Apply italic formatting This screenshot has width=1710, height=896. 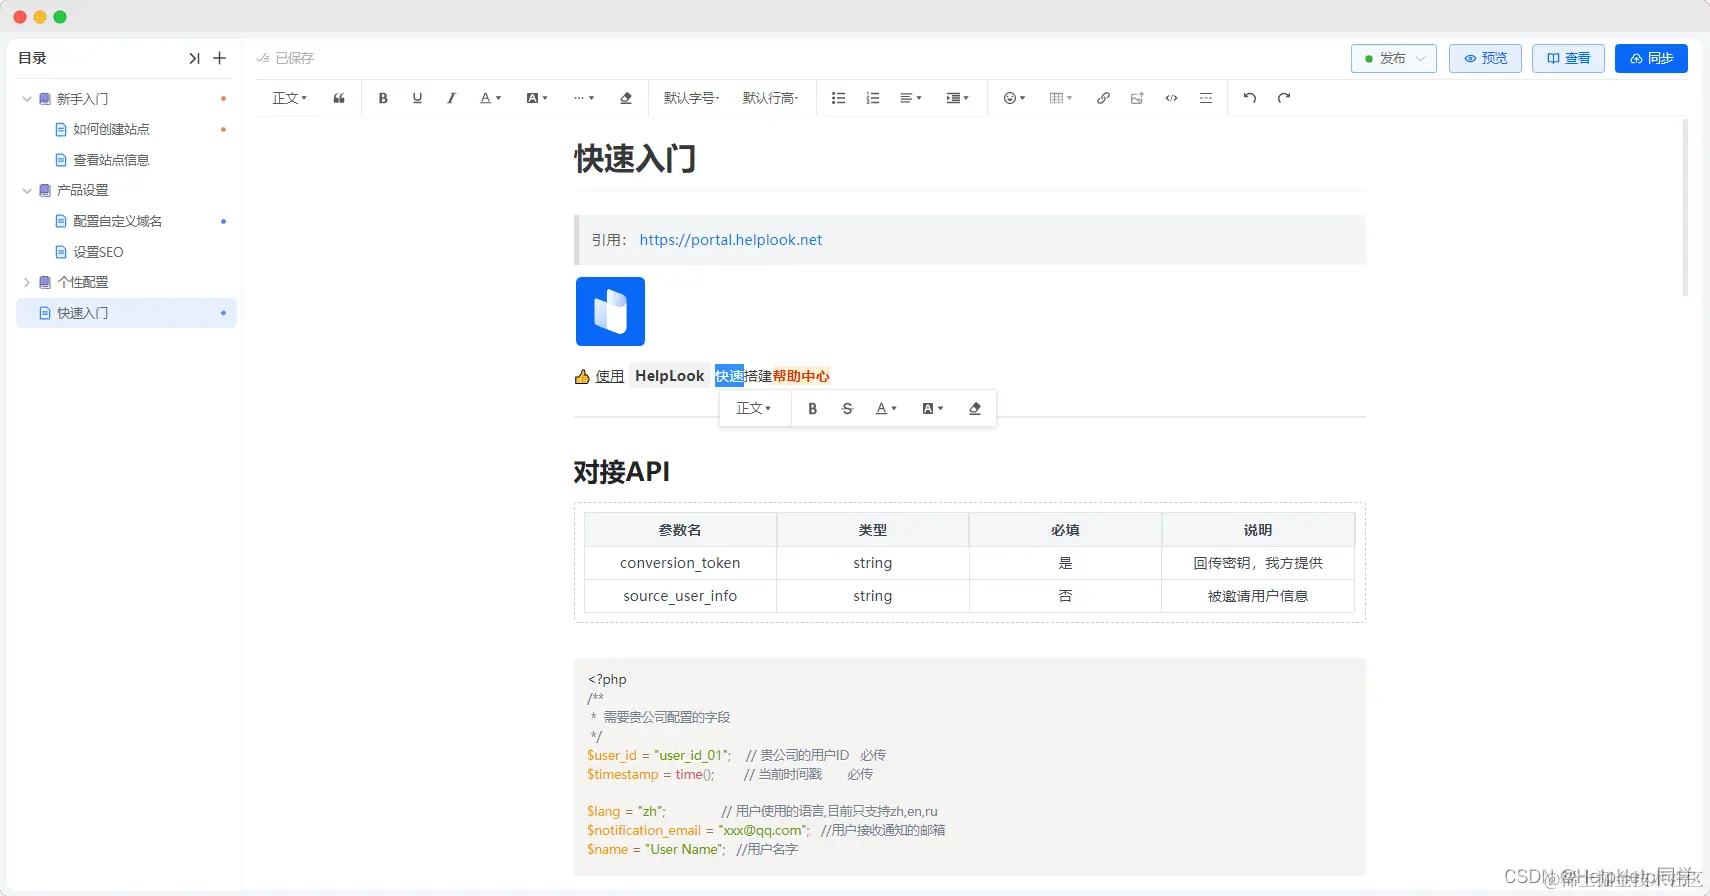point(451,98)
